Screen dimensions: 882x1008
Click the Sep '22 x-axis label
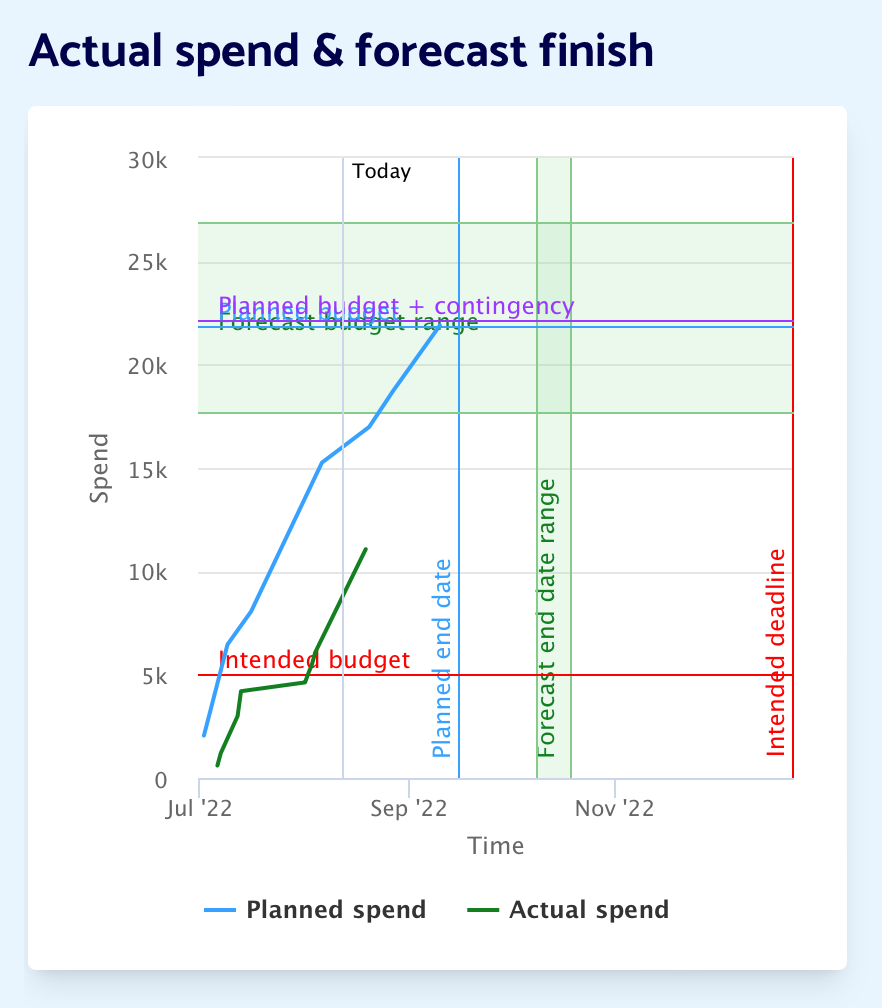coord(409,807)
